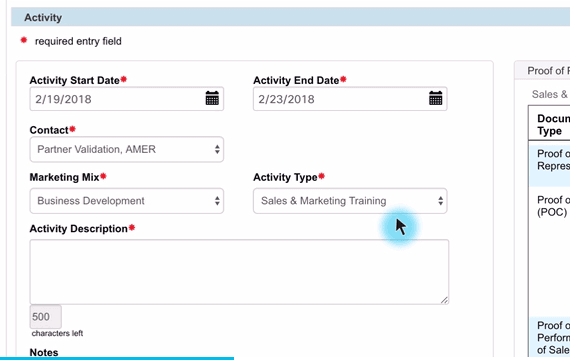Click the Activity Description label
This screenshot has width=570, height=360.
79,229
